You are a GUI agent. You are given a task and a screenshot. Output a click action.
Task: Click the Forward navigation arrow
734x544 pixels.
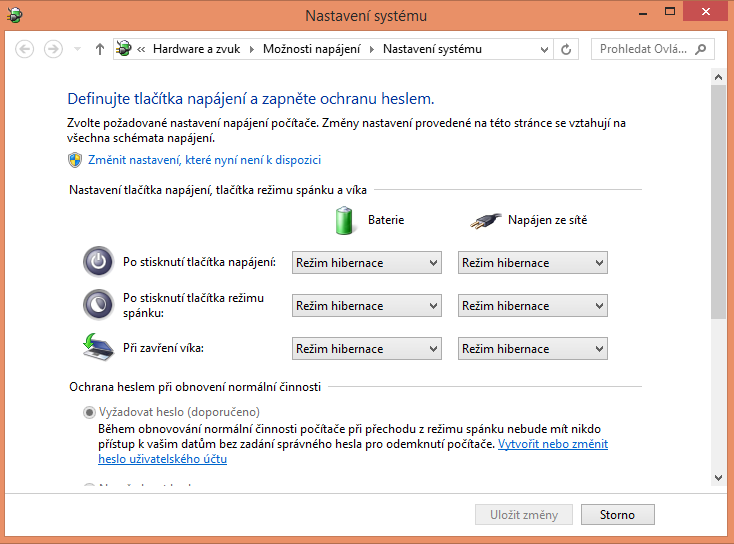[53, 49]
